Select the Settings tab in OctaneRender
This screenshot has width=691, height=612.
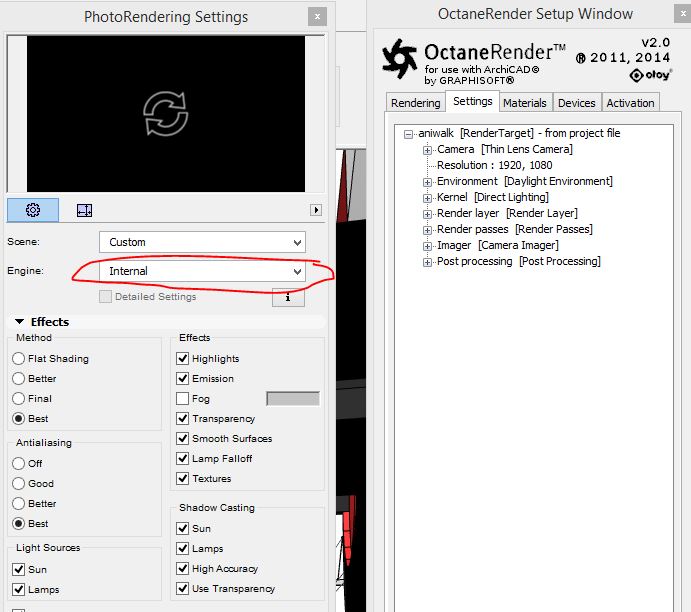pyautogui.click(x=472, y=101)
